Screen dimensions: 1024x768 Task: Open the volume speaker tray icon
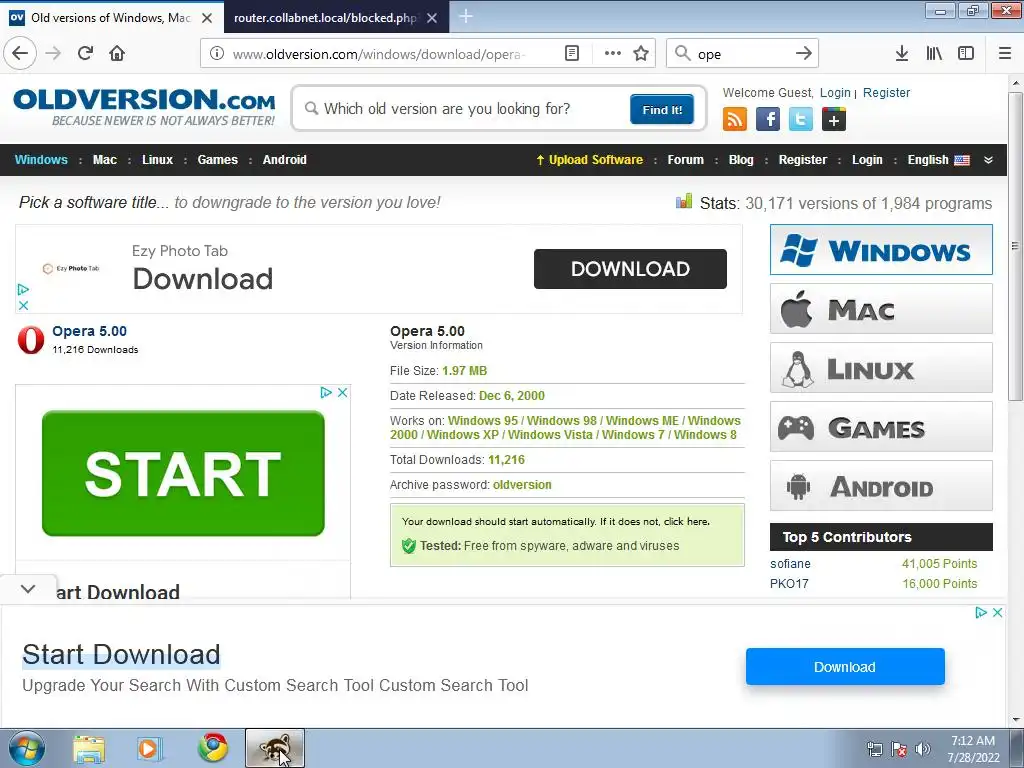[923, 749]
